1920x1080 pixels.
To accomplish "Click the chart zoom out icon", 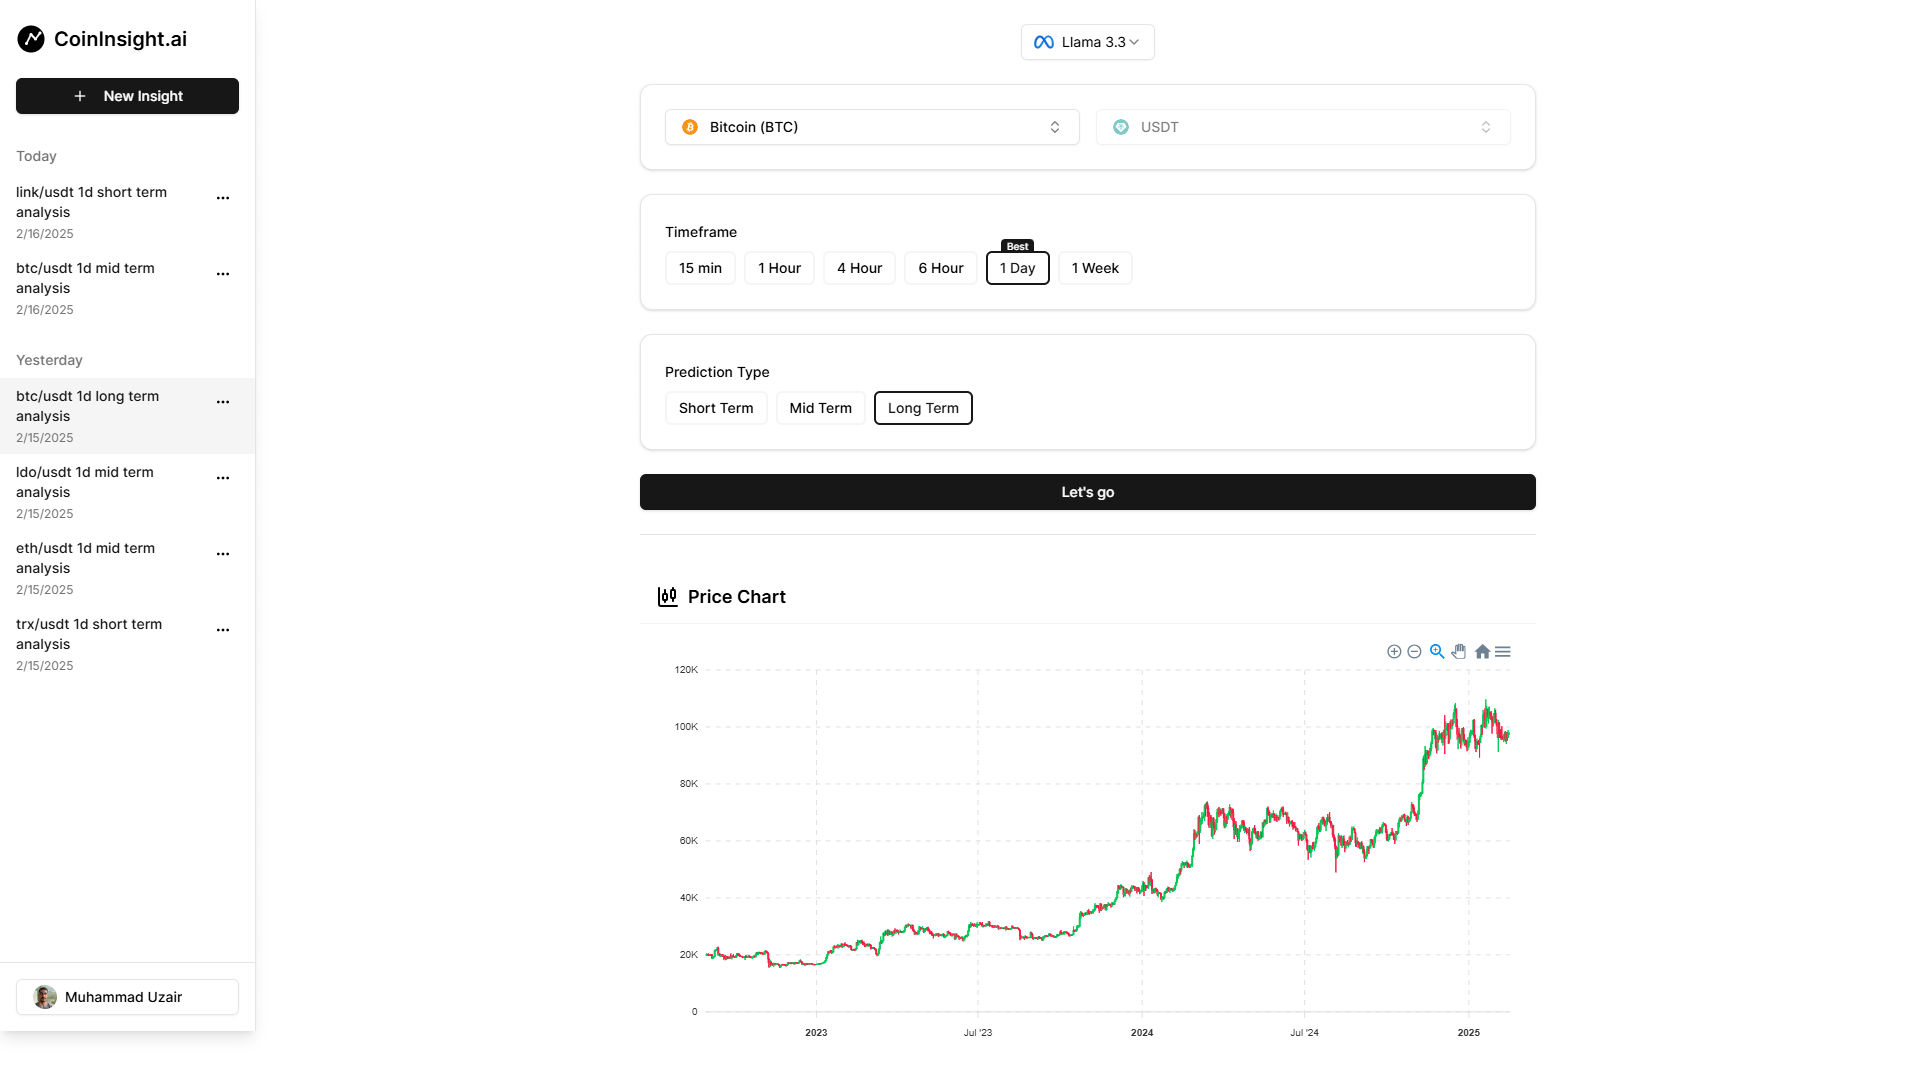I will click(x=1414, y=652).
